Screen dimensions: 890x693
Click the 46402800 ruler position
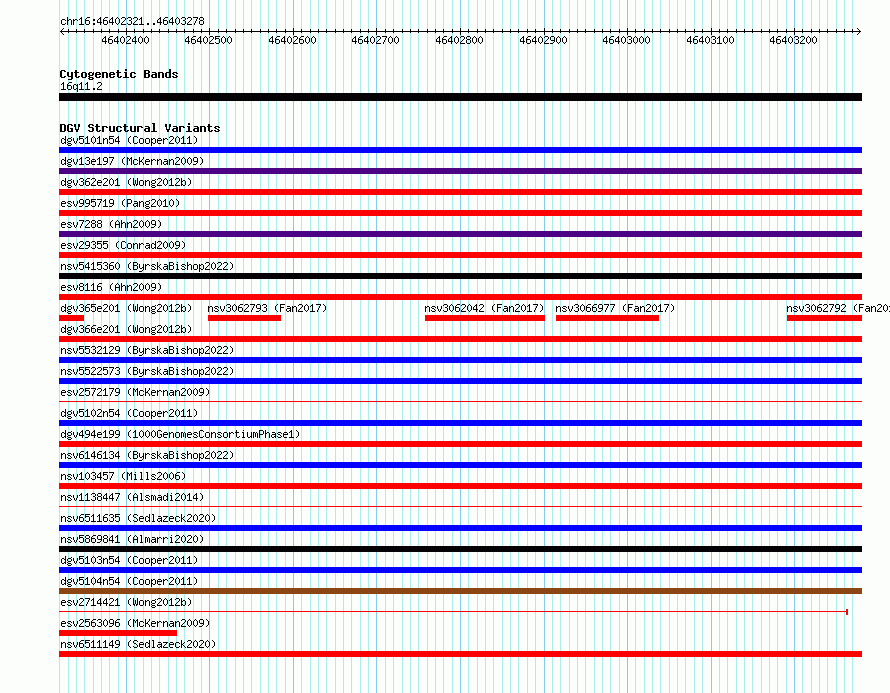coord(459,40)
